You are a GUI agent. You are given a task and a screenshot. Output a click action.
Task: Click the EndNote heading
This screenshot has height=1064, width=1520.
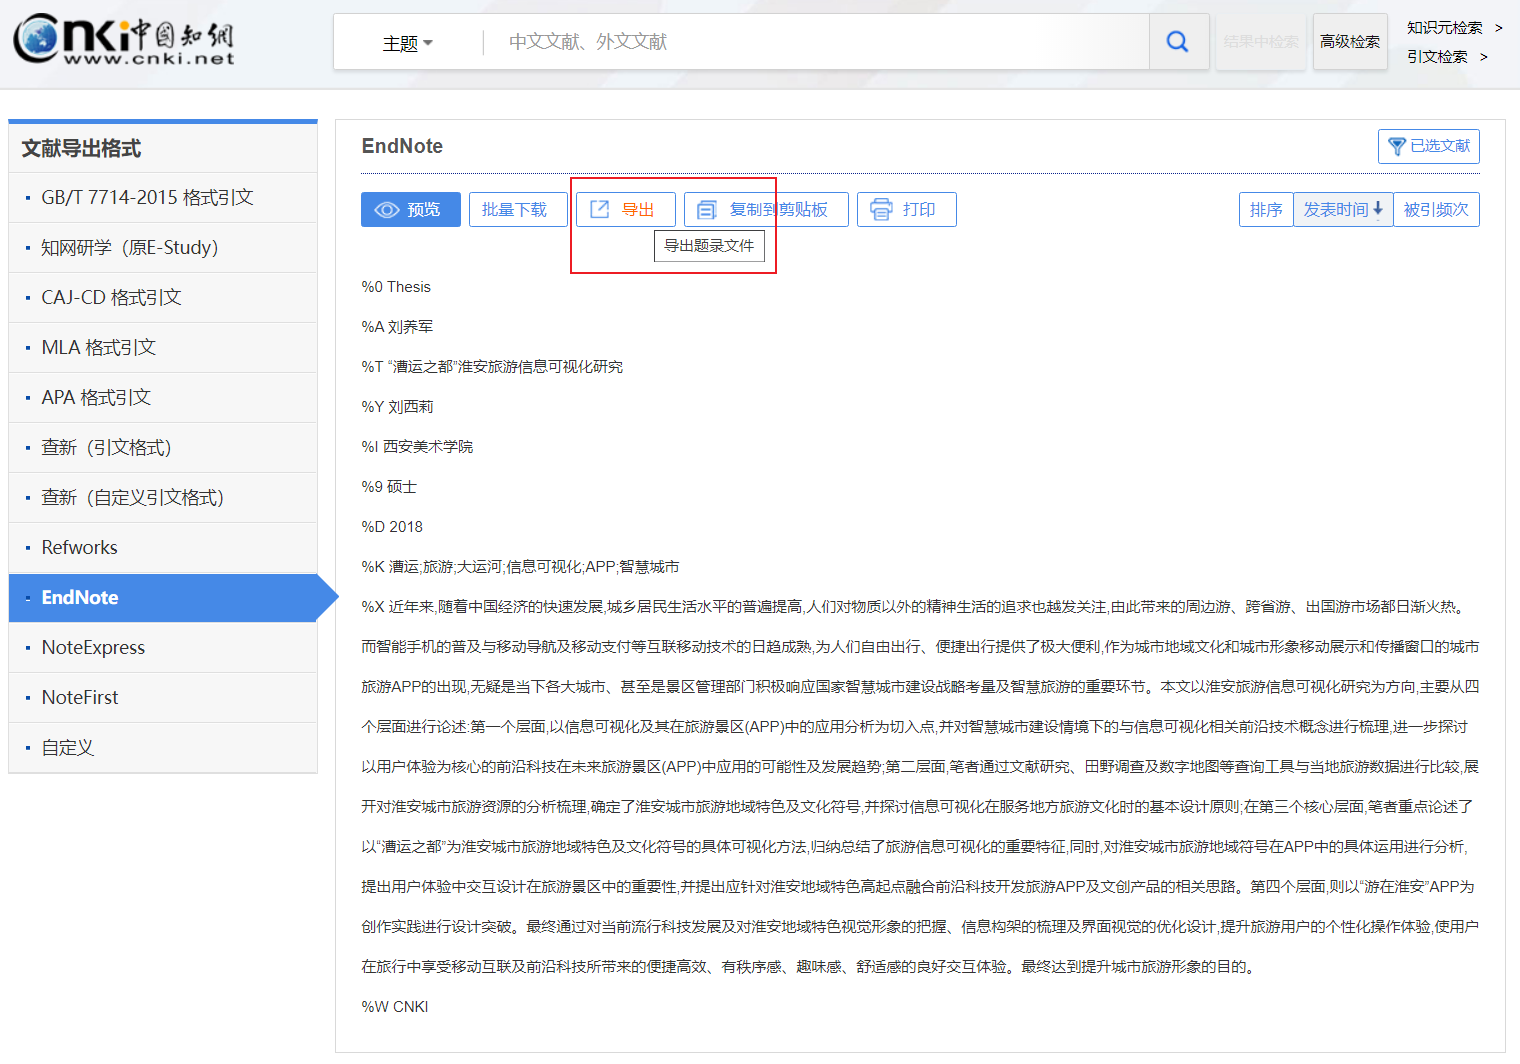coord(402,146)
